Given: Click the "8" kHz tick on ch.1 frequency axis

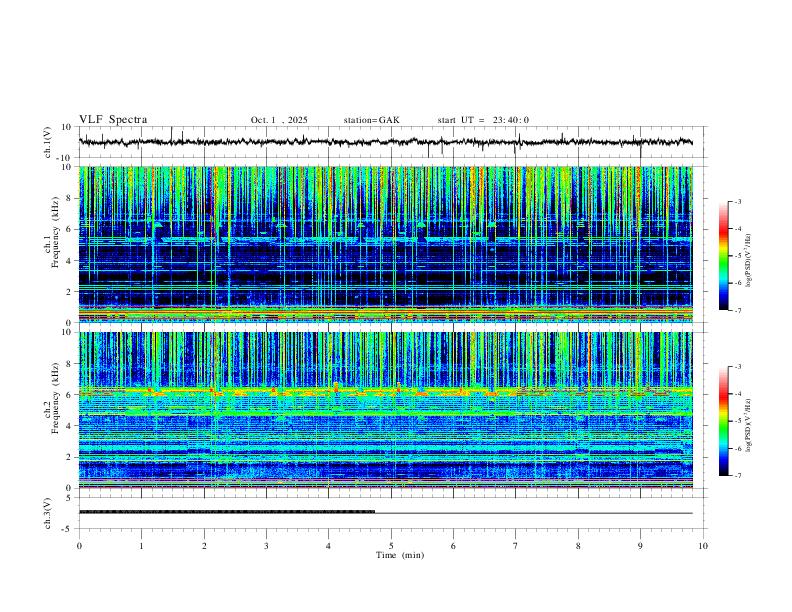Looking at the screenshot, I should tap(69, 198).
